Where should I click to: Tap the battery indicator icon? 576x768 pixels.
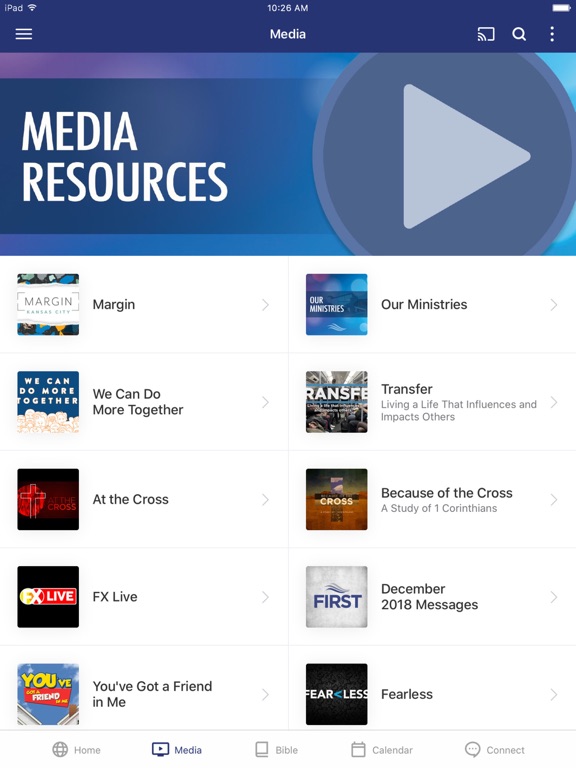[x=561, y=8]
